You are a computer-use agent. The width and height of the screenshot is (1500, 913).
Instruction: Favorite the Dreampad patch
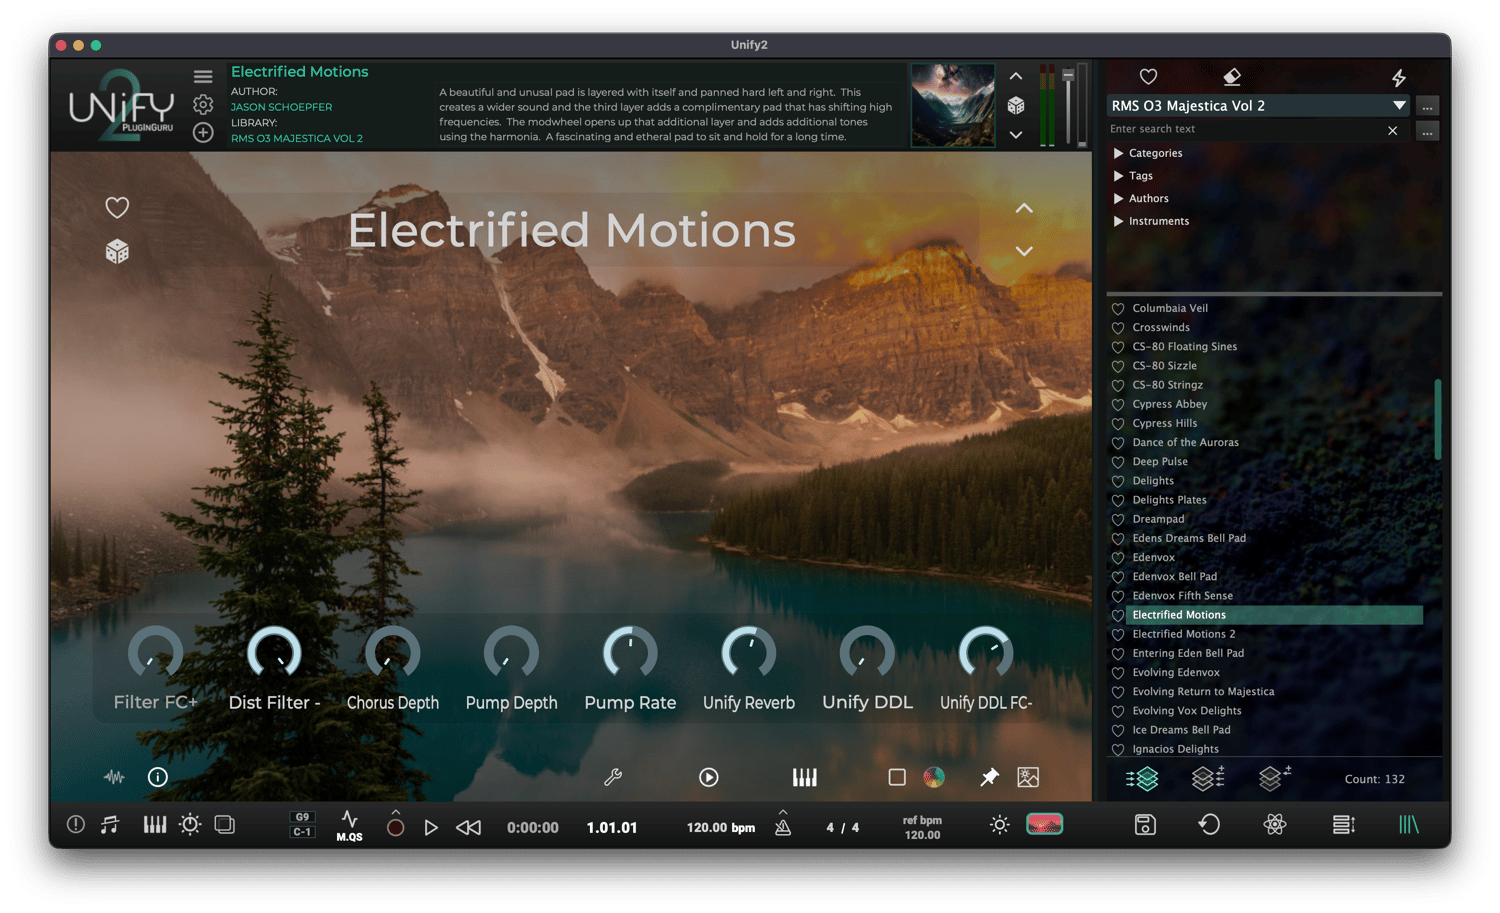[1118, 520]
